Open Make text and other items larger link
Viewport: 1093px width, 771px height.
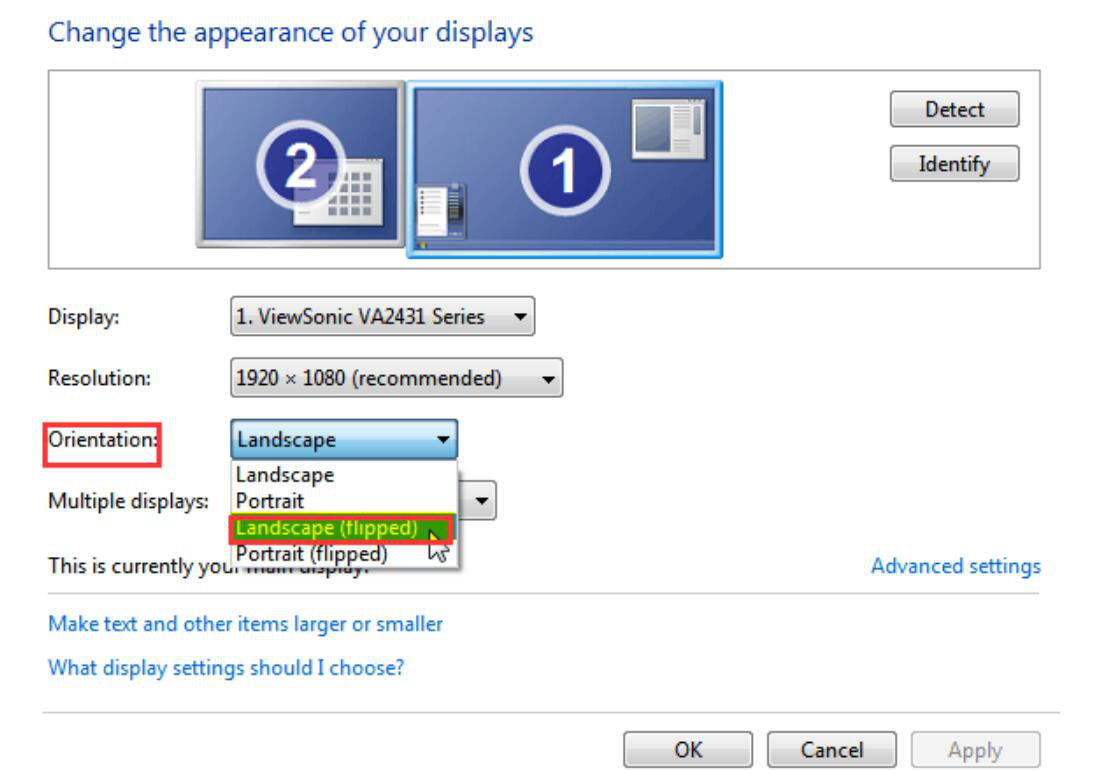pos(245,624)
